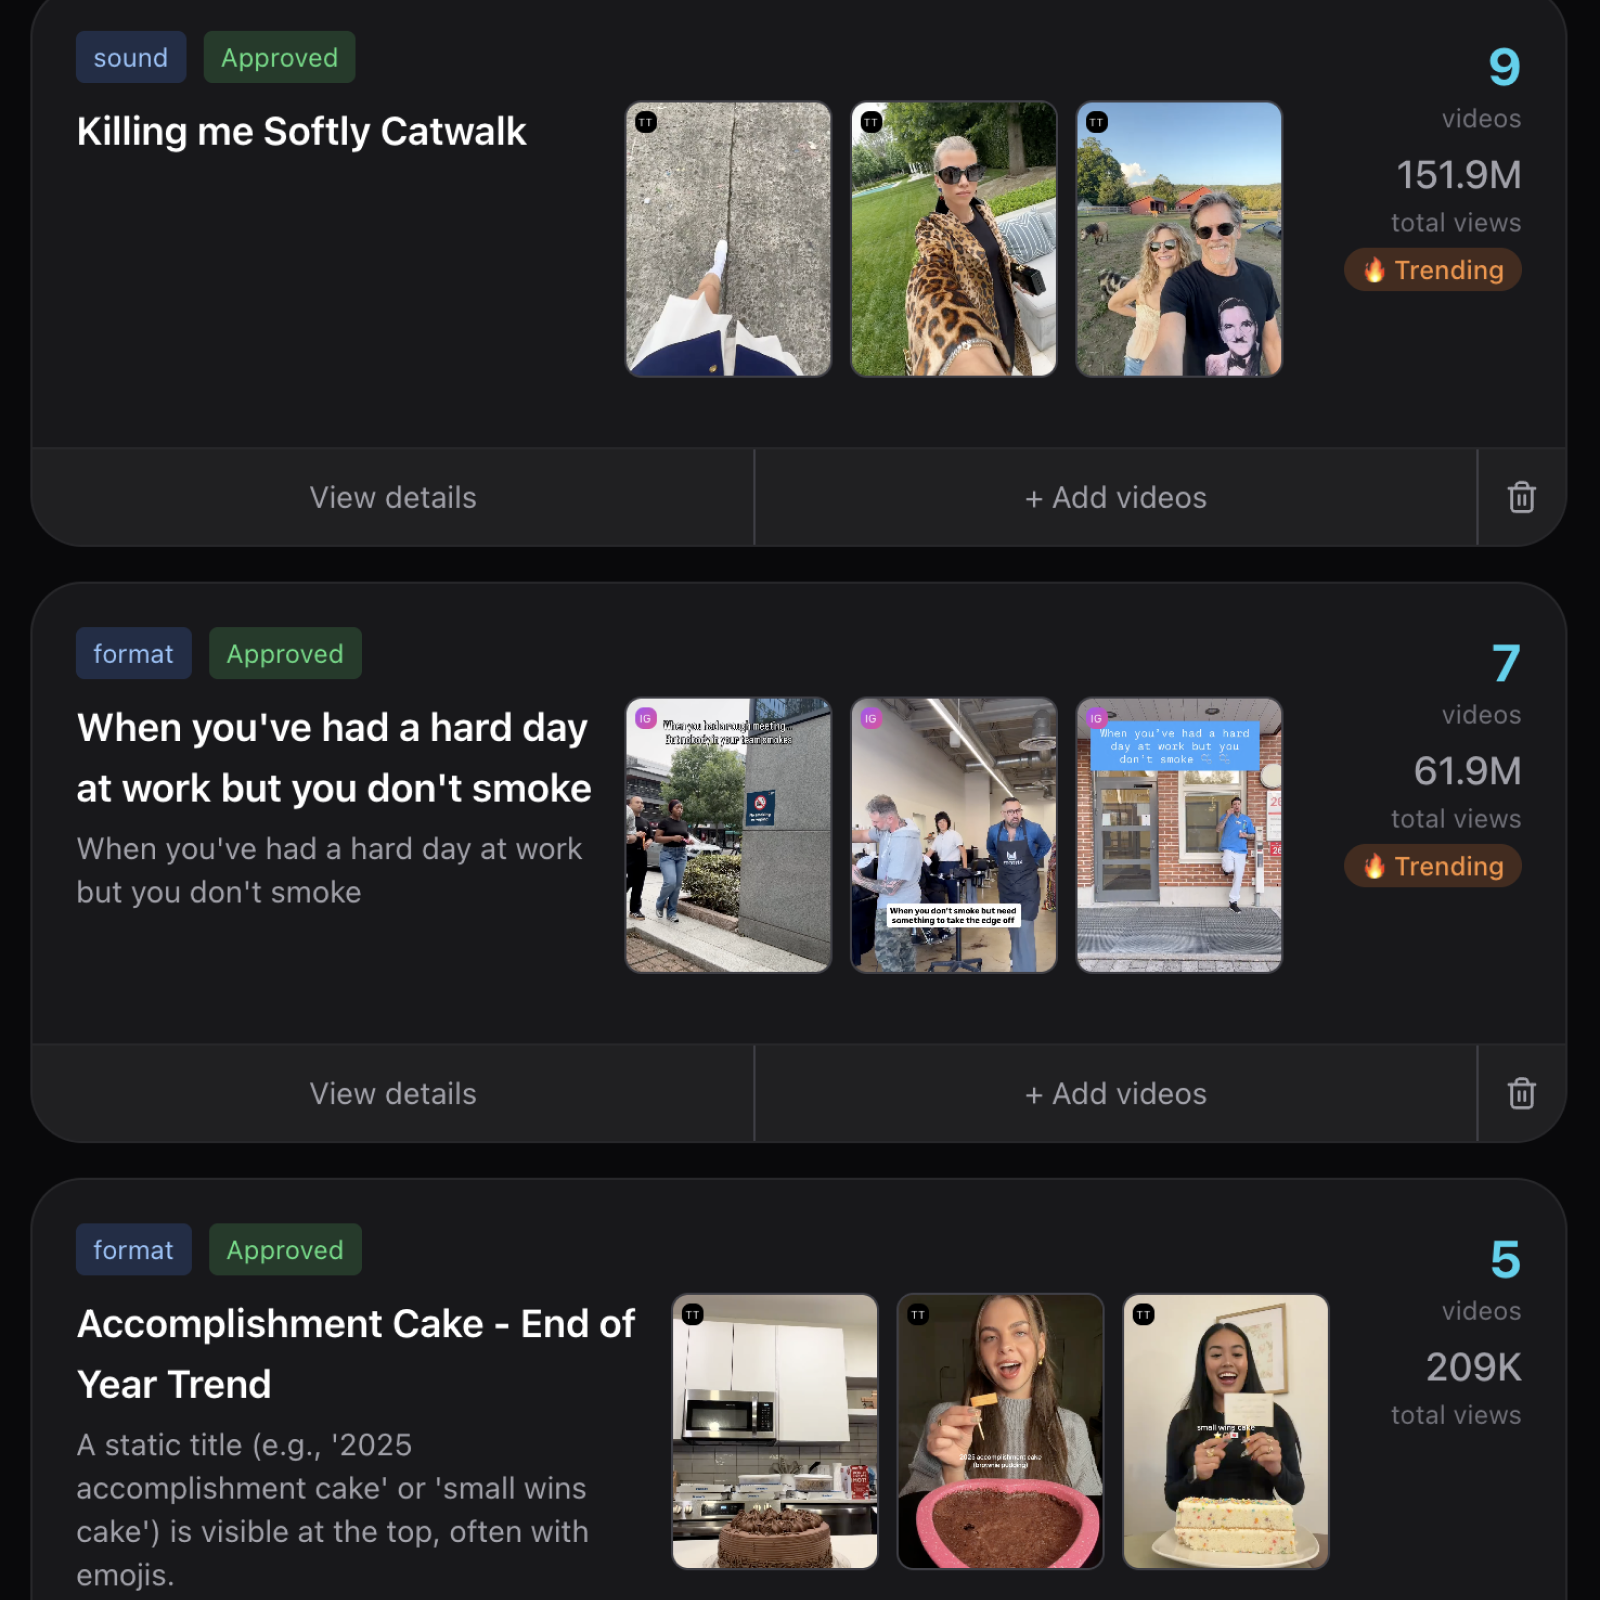
Task: Click the Trending fire badge on Killing me Softly
Action: pyautogui.click(x=1432, y=269)
